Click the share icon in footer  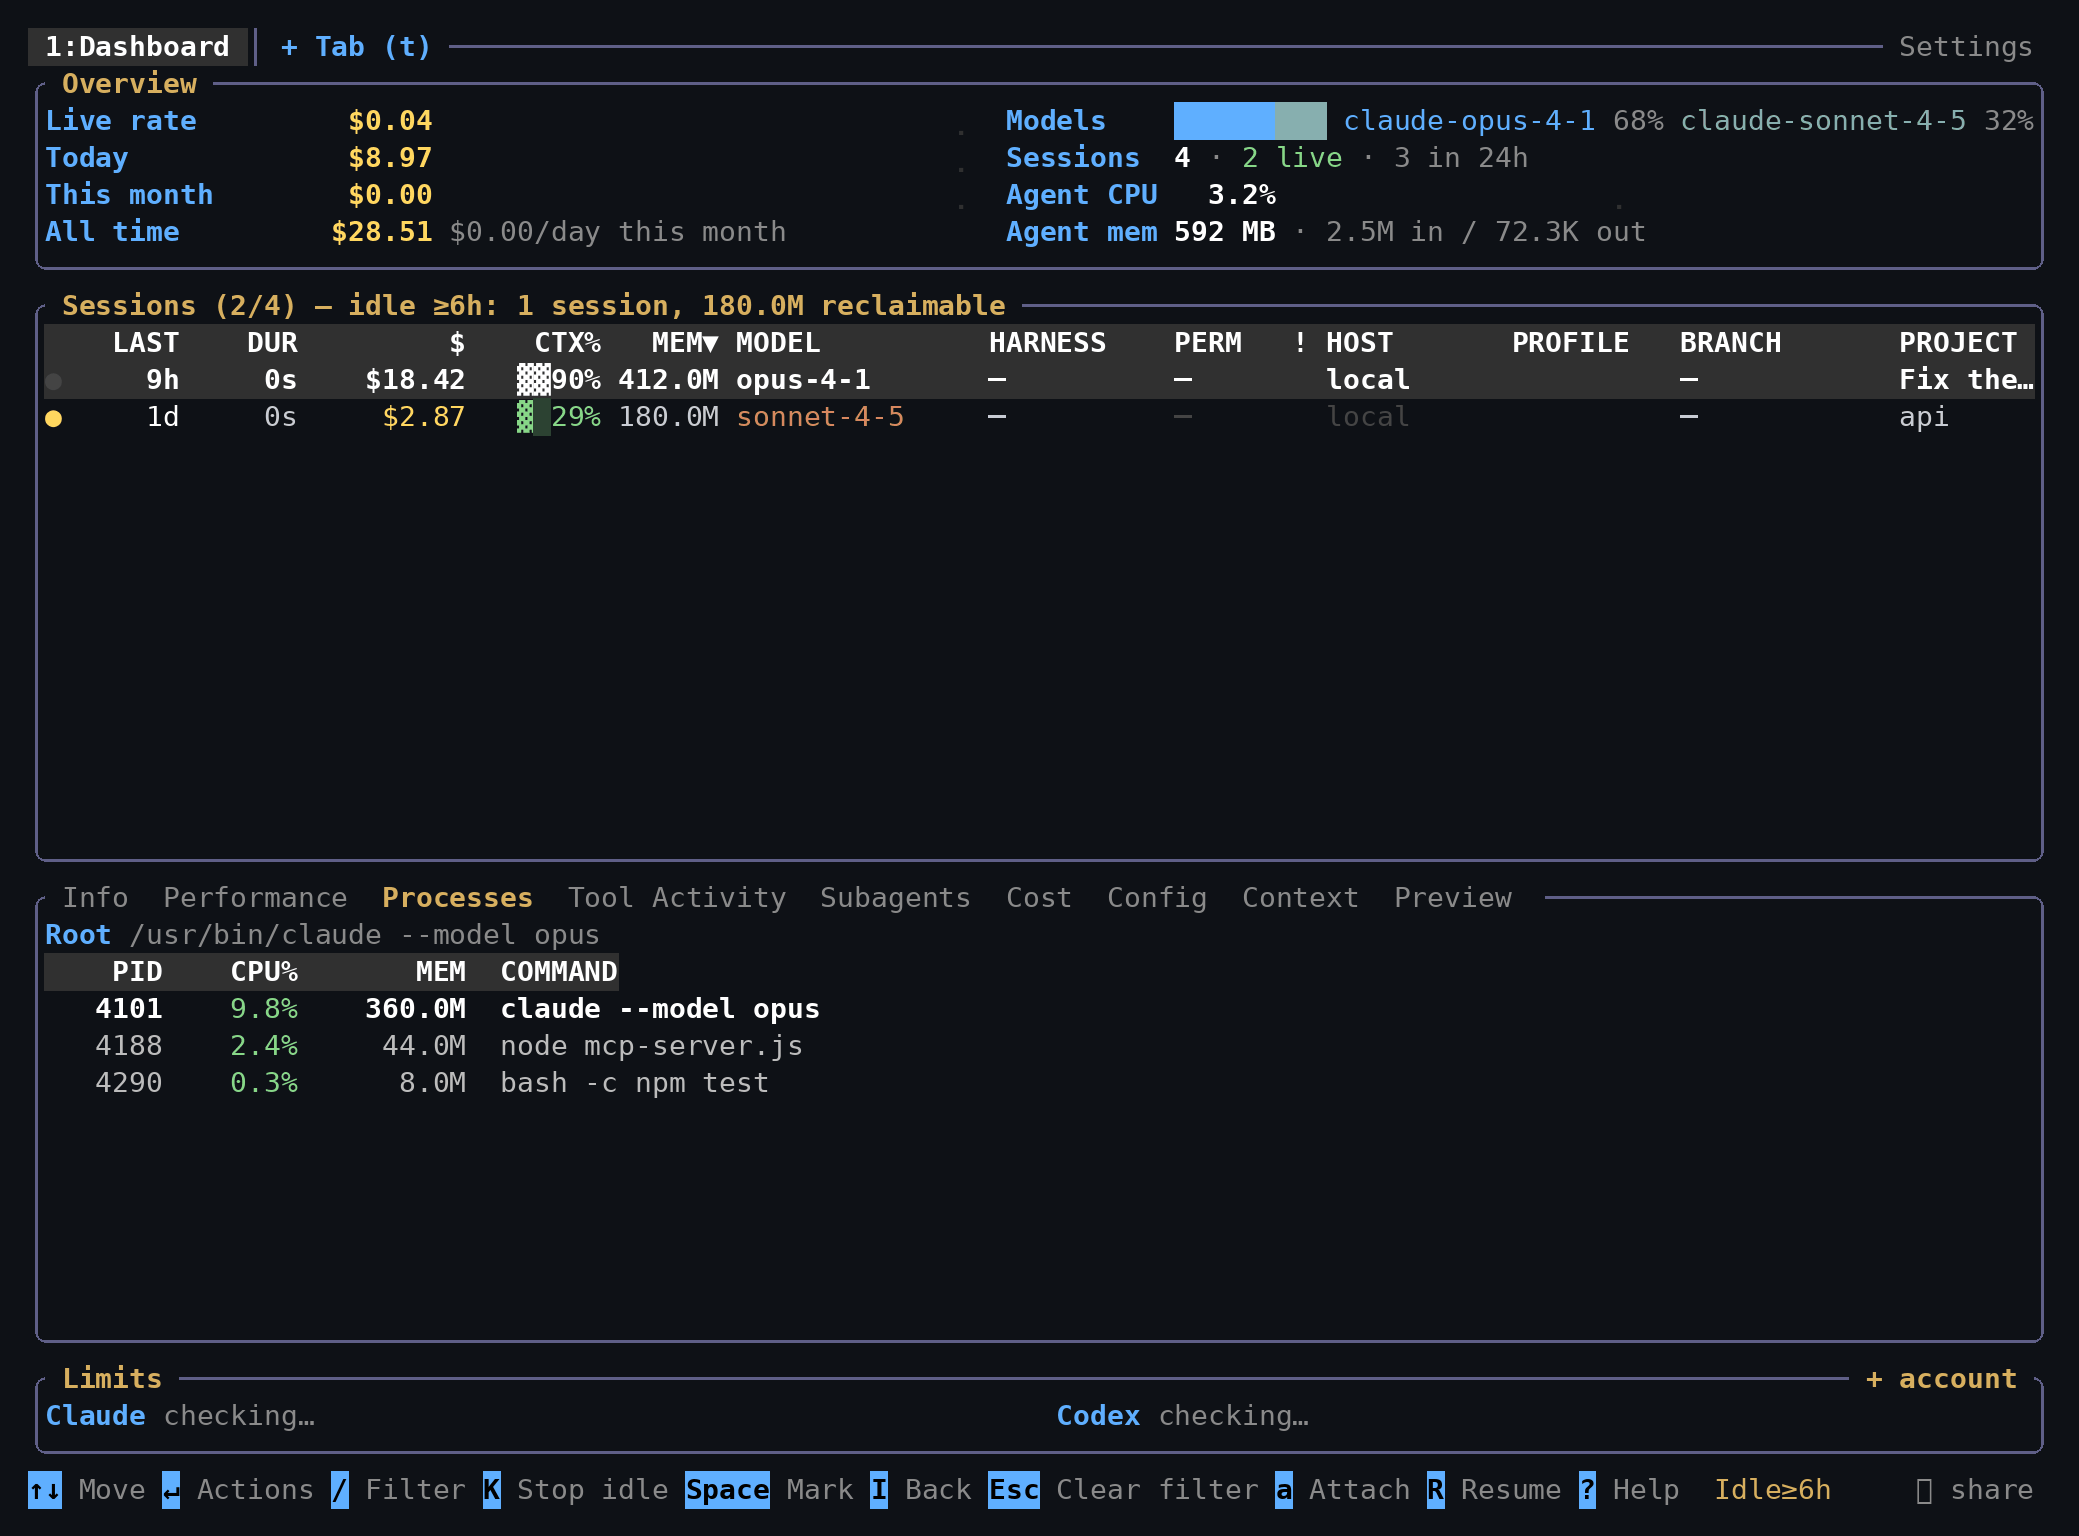[x=1924, y=1490]
